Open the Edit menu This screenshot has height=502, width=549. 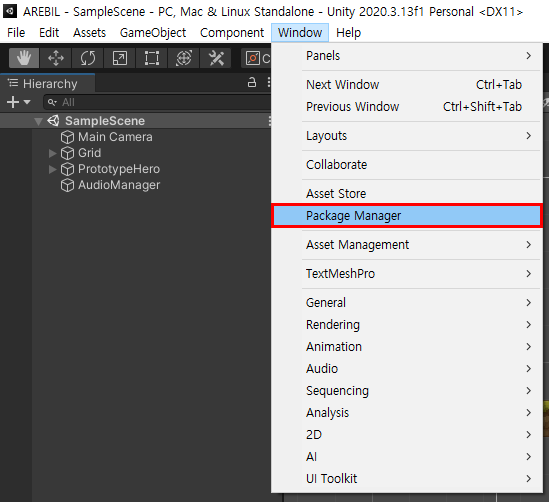[x=49, y=33]
